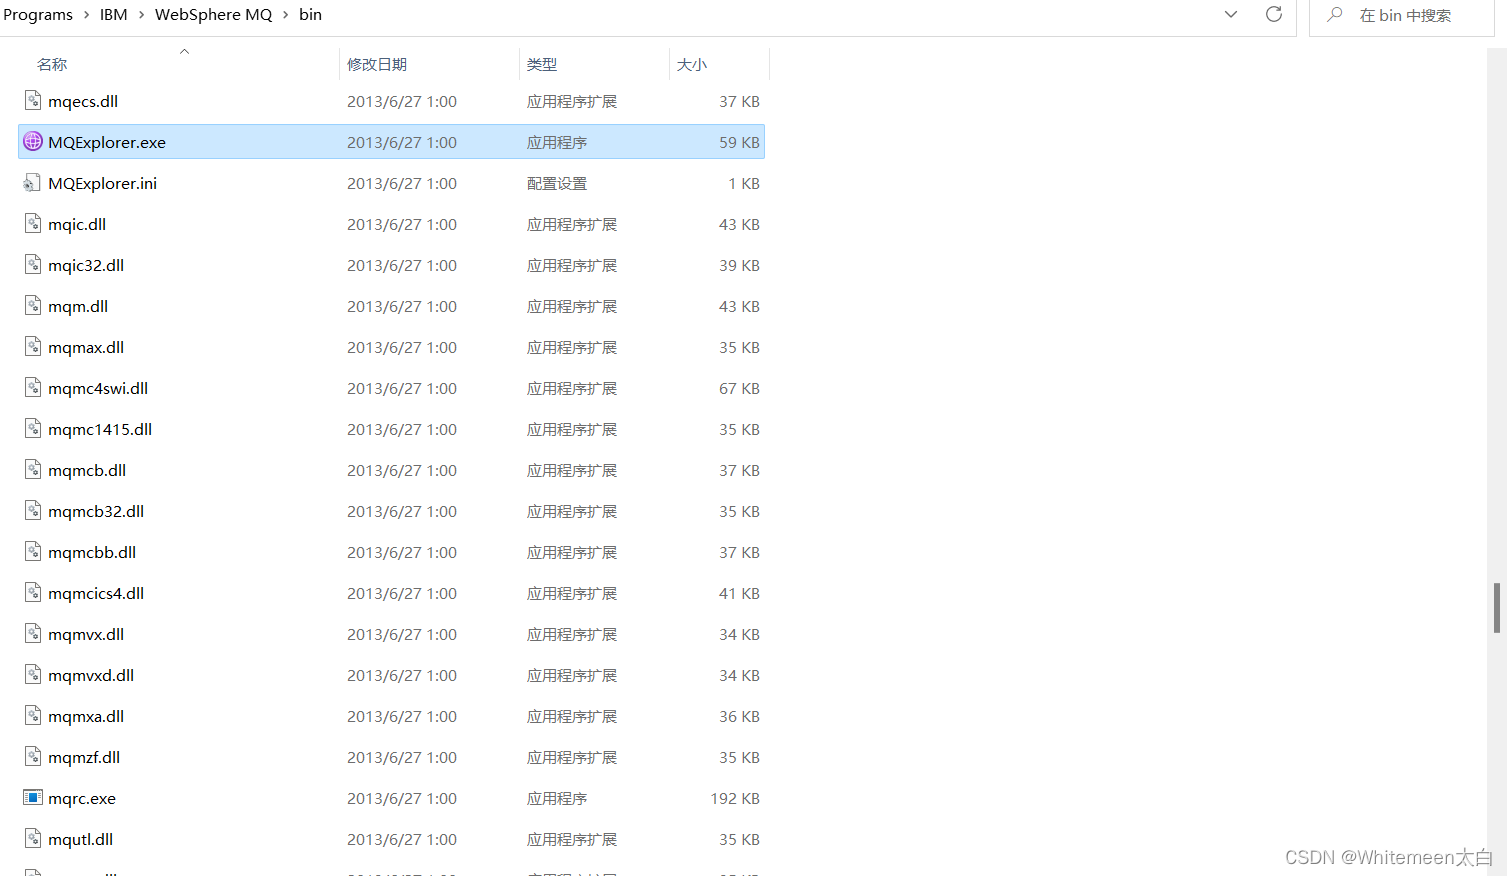1507x876 pixels.
Task: Select the mqutl.dll file name
Action: click(x=80, y=839)
